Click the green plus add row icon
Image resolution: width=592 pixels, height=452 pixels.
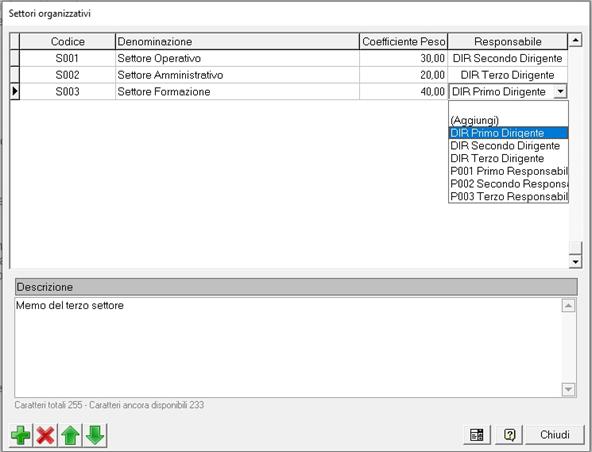click(x=21, y=435)
